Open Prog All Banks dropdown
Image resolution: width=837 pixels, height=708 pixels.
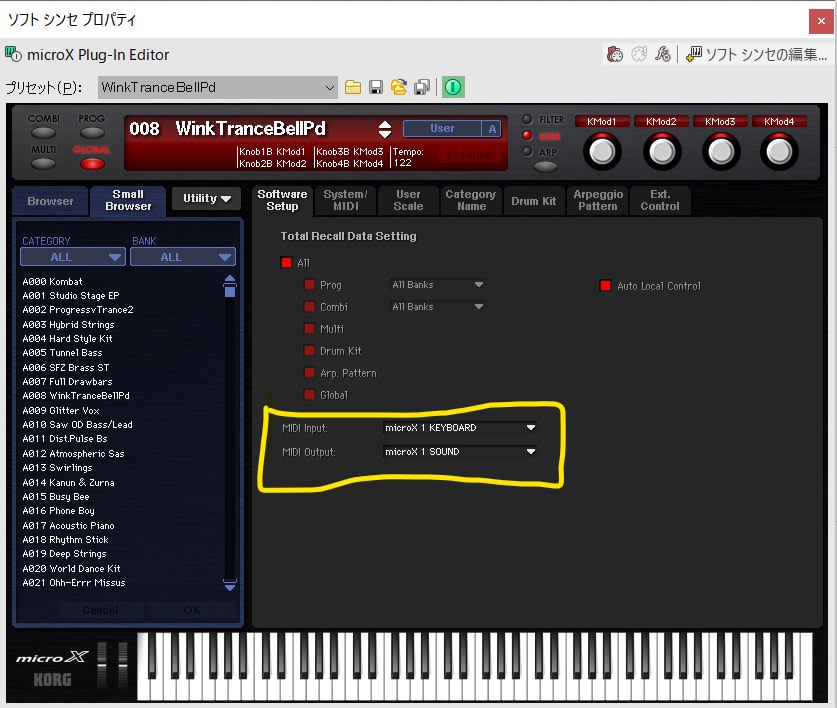[438, 285]
